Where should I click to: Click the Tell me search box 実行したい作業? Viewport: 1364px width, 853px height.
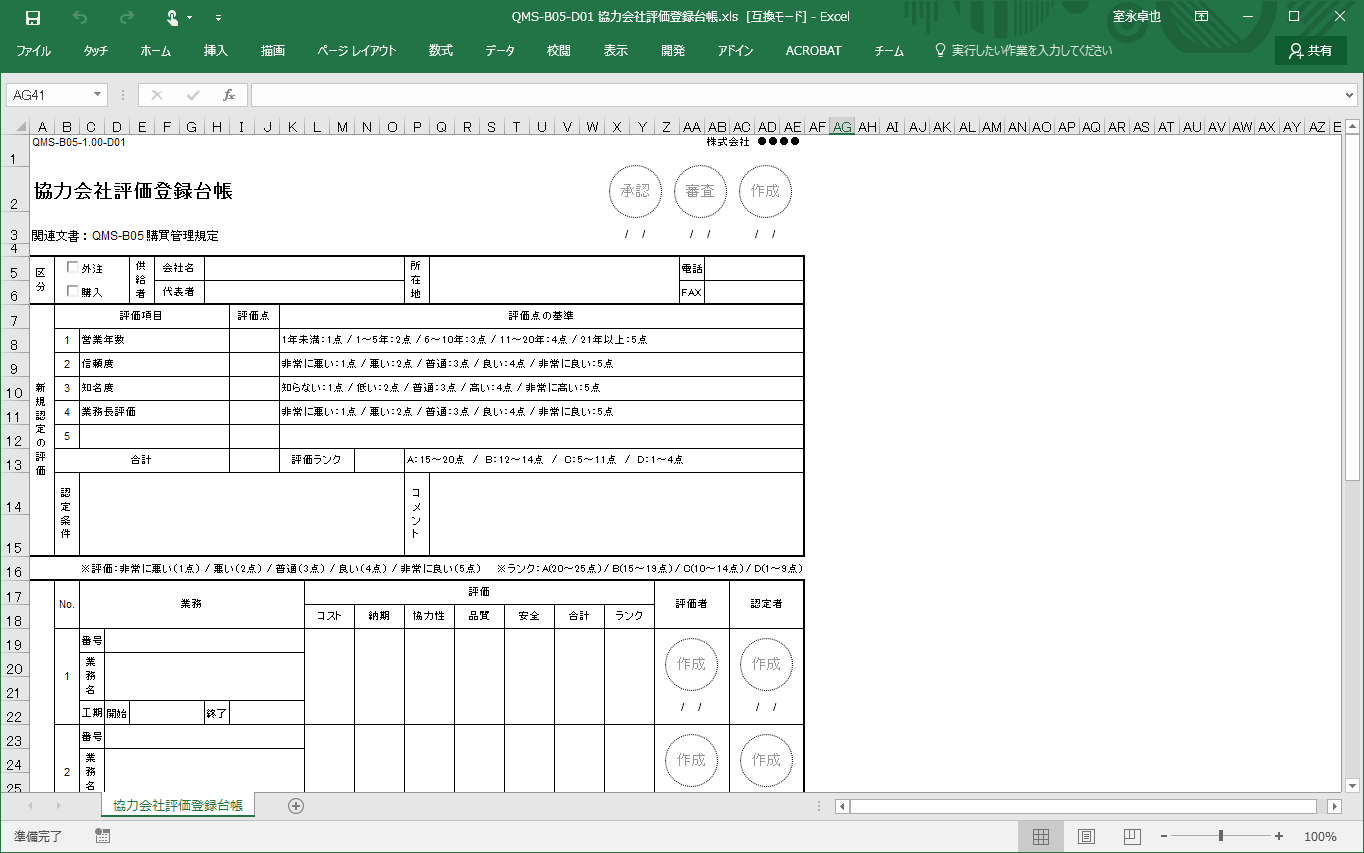(x=1023, y=51)
